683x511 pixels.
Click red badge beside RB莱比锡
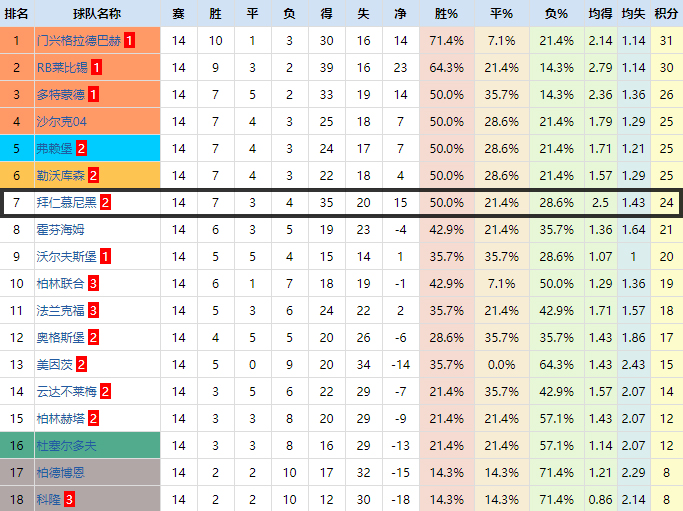[x=95, y=68]
